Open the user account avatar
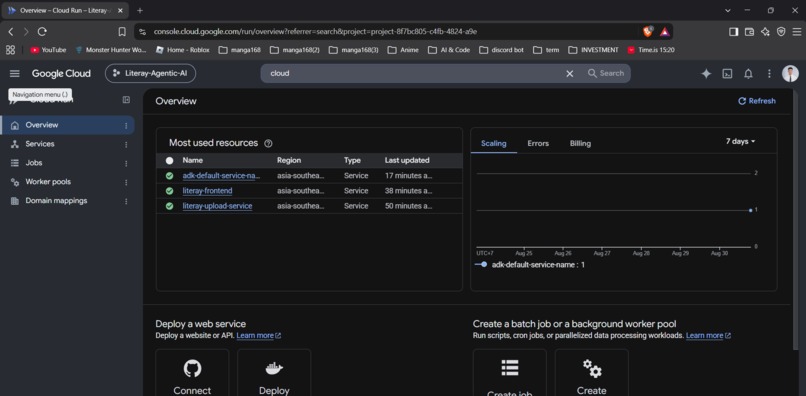The image size is (806, 396). tap(790, 74)
